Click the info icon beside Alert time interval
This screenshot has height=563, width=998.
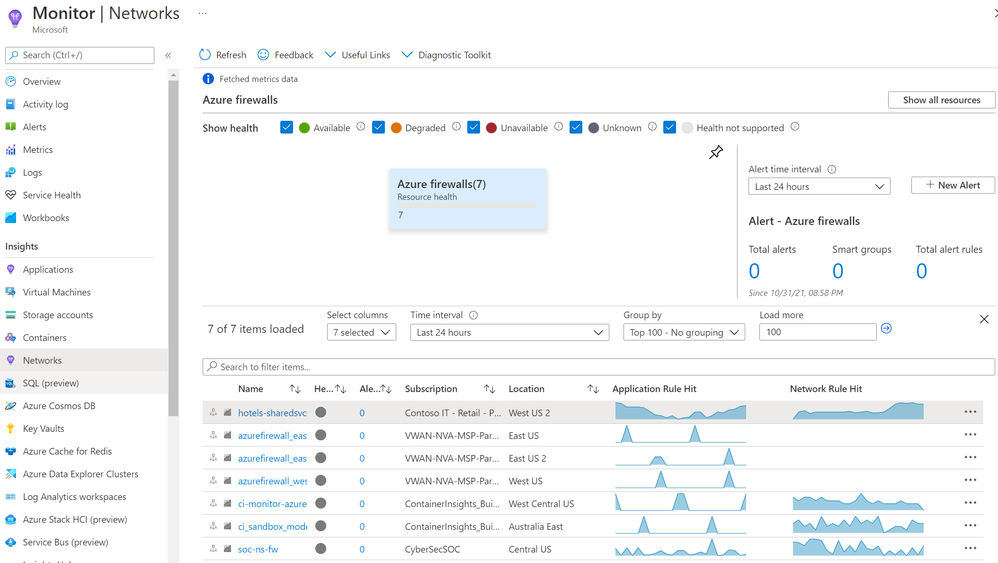click(x=832, y=170)
